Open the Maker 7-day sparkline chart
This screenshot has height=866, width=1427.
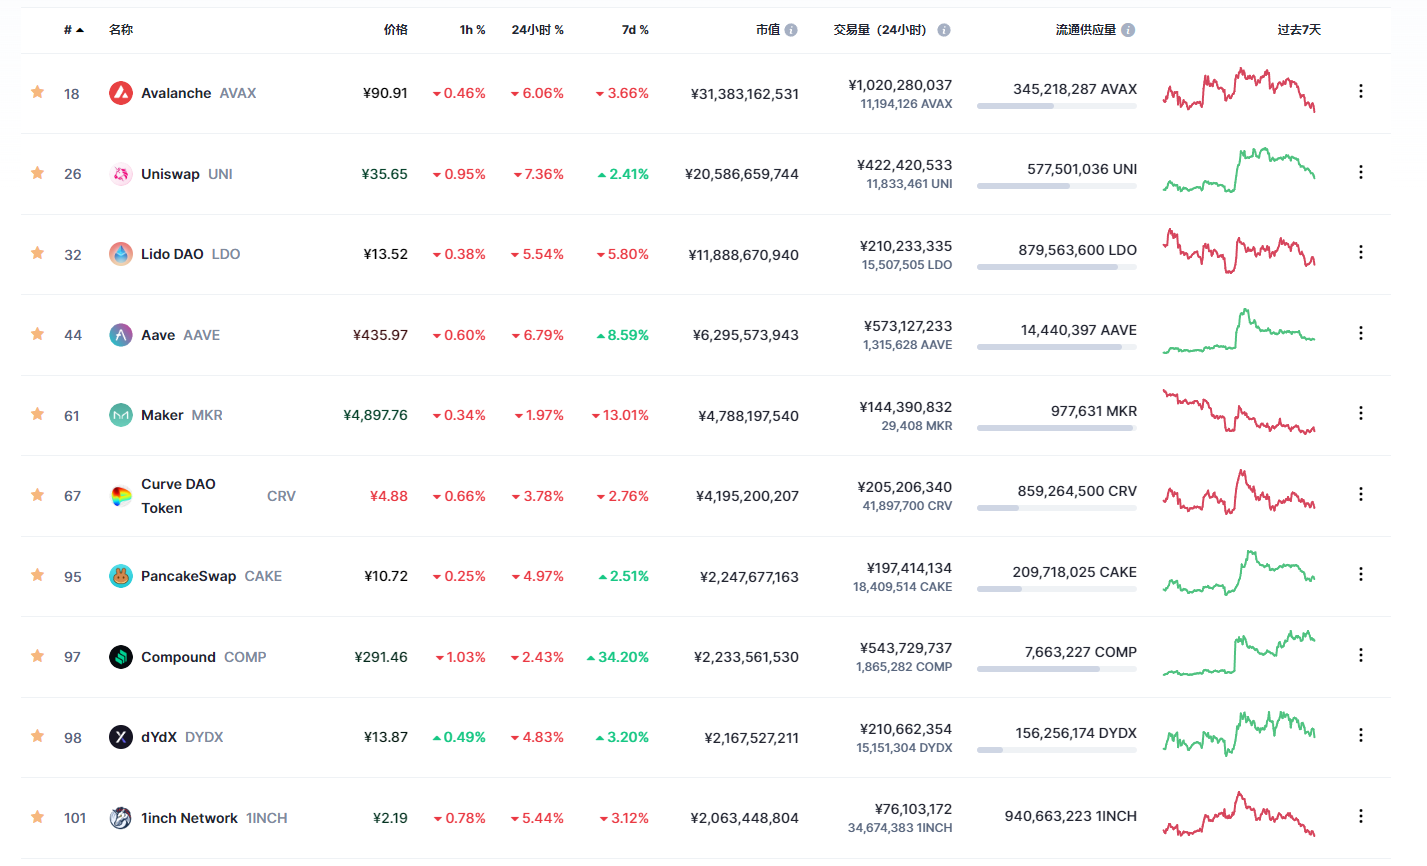1239,412
